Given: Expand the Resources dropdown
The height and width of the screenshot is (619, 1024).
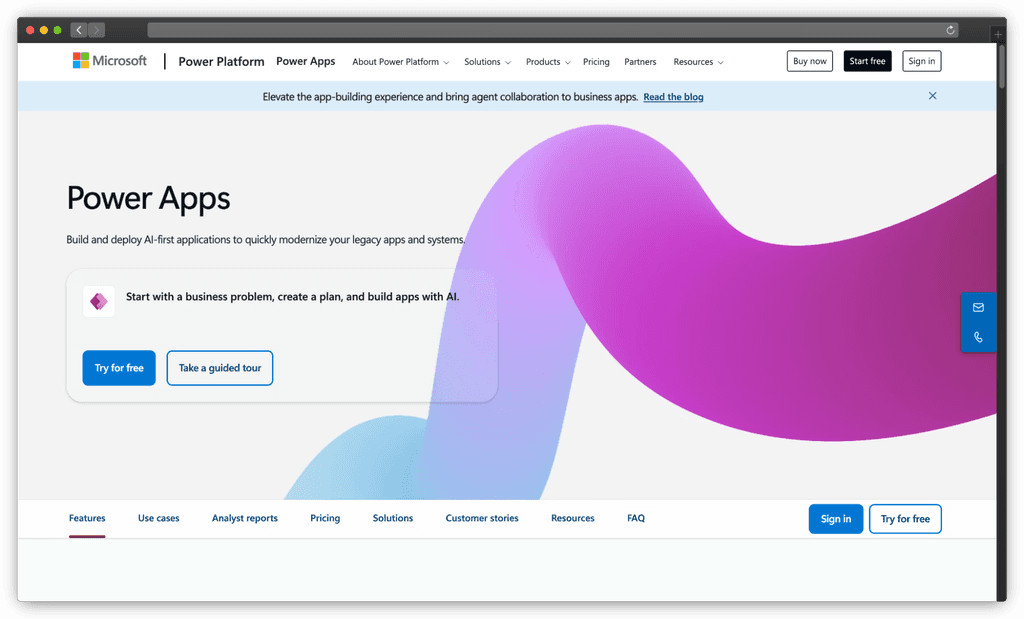Looking at the screenshot, I should point(697,61).
